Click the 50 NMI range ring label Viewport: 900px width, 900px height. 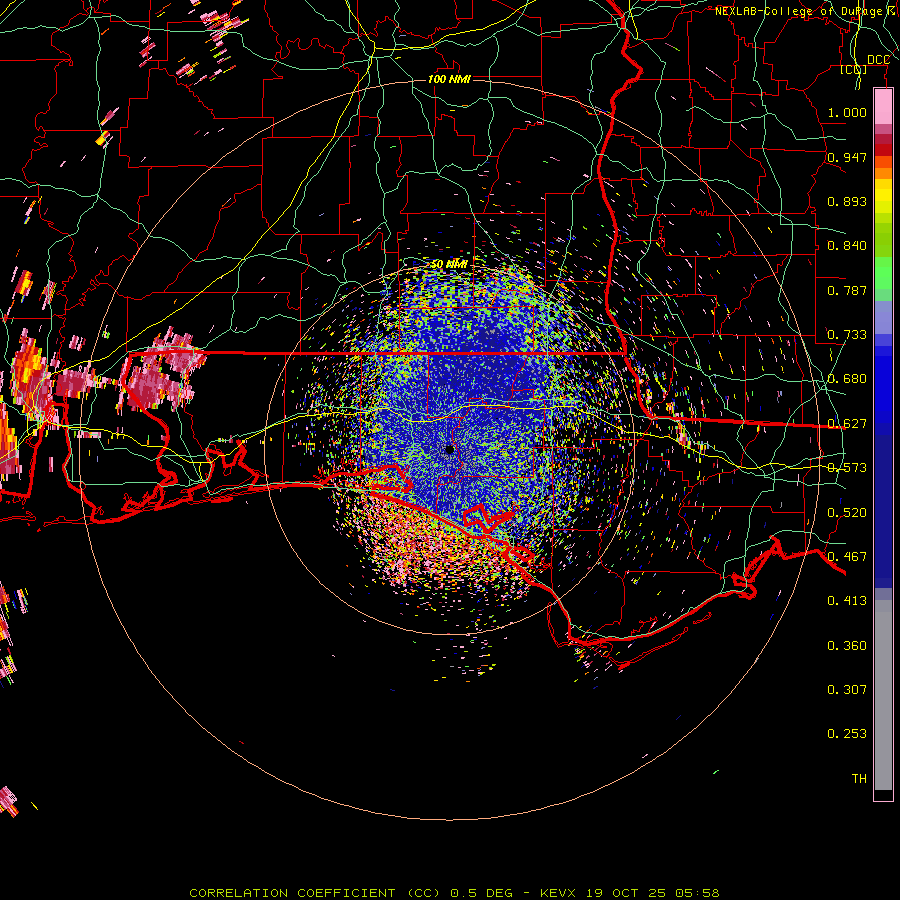coord(449,264)
